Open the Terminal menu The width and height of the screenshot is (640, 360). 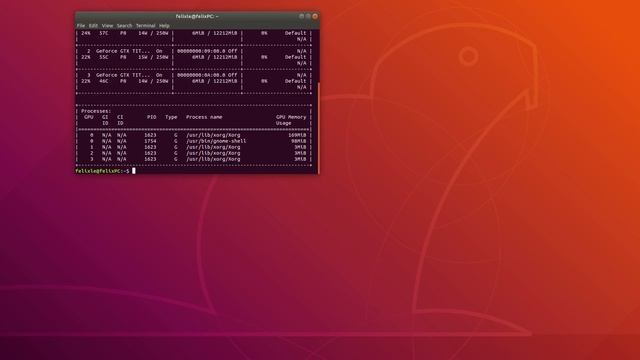(145, 25)
